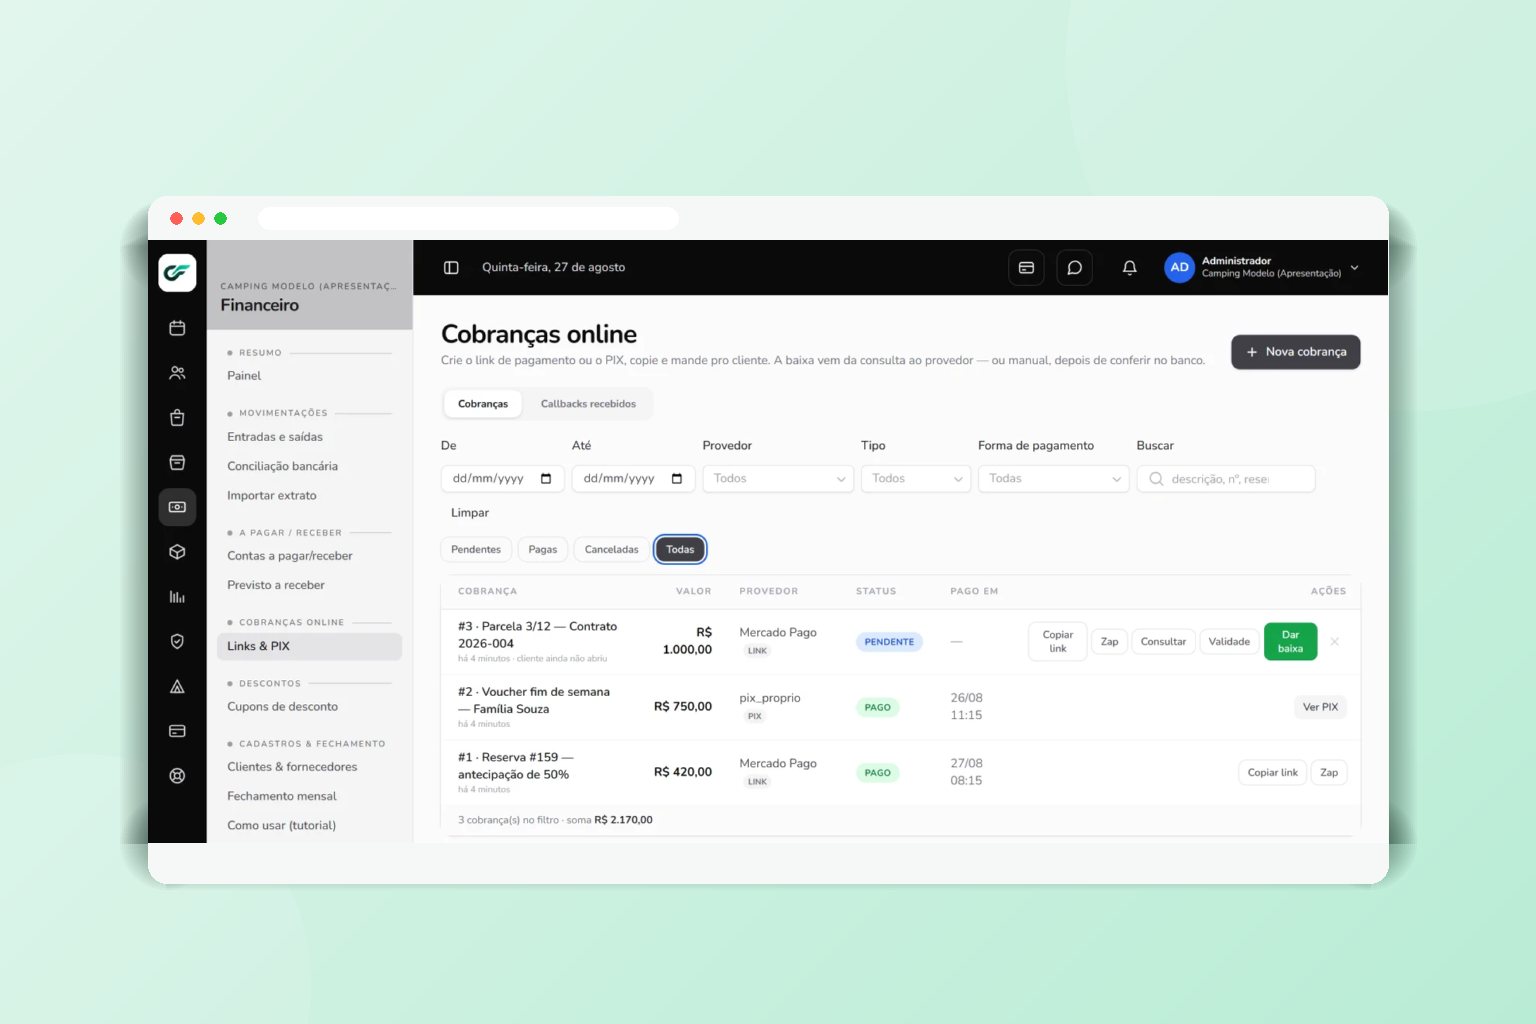Viewport: 1536px width, 1024px height.
Task: Open the people icon in left rail
Action: [x=177, y=373]
